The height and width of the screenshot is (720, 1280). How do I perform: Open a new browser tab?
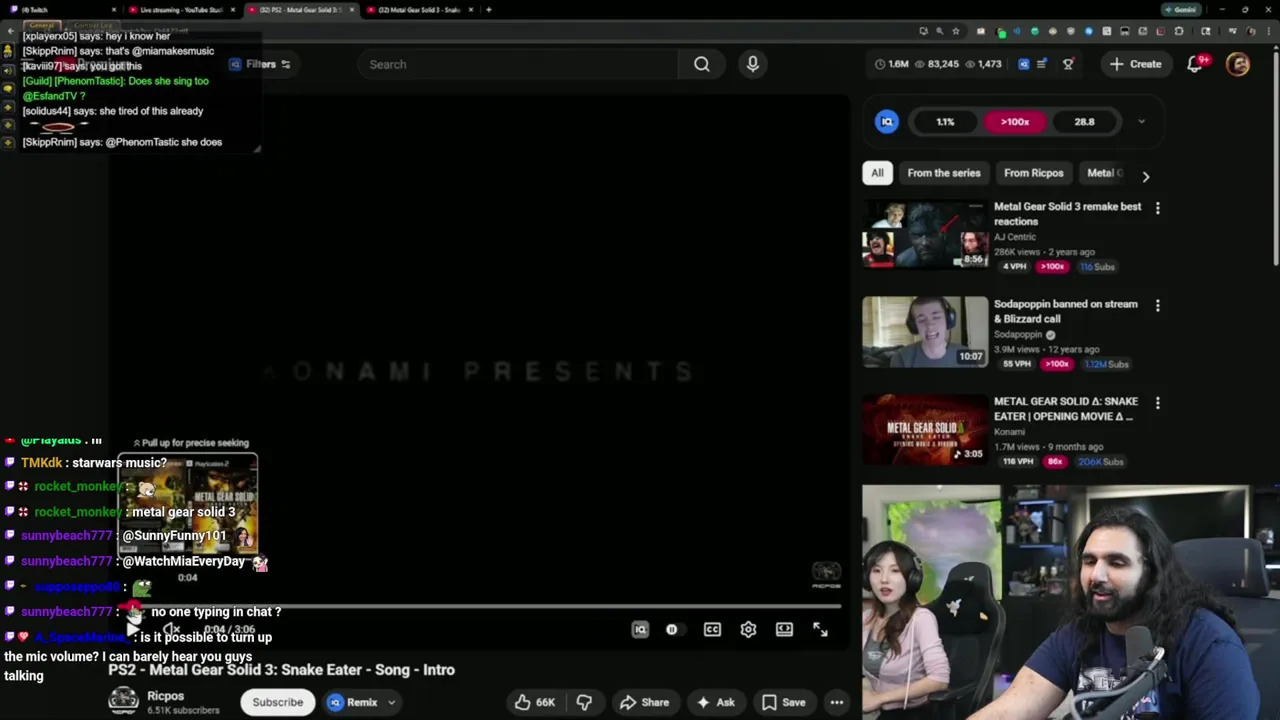click(x=488, y=10)
